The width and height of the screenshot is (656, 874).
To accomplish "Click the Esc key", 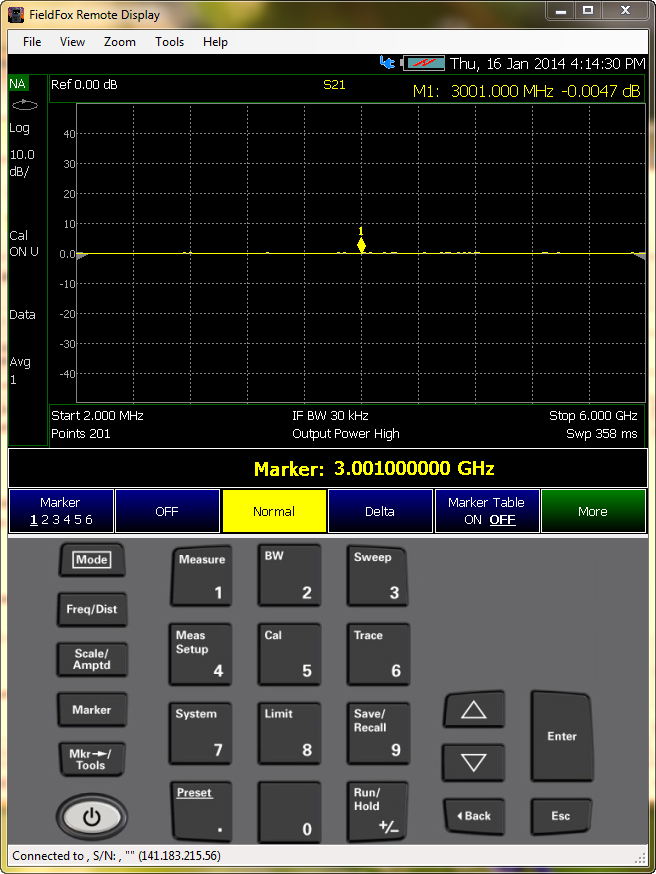I will click(x=561, y=816).
